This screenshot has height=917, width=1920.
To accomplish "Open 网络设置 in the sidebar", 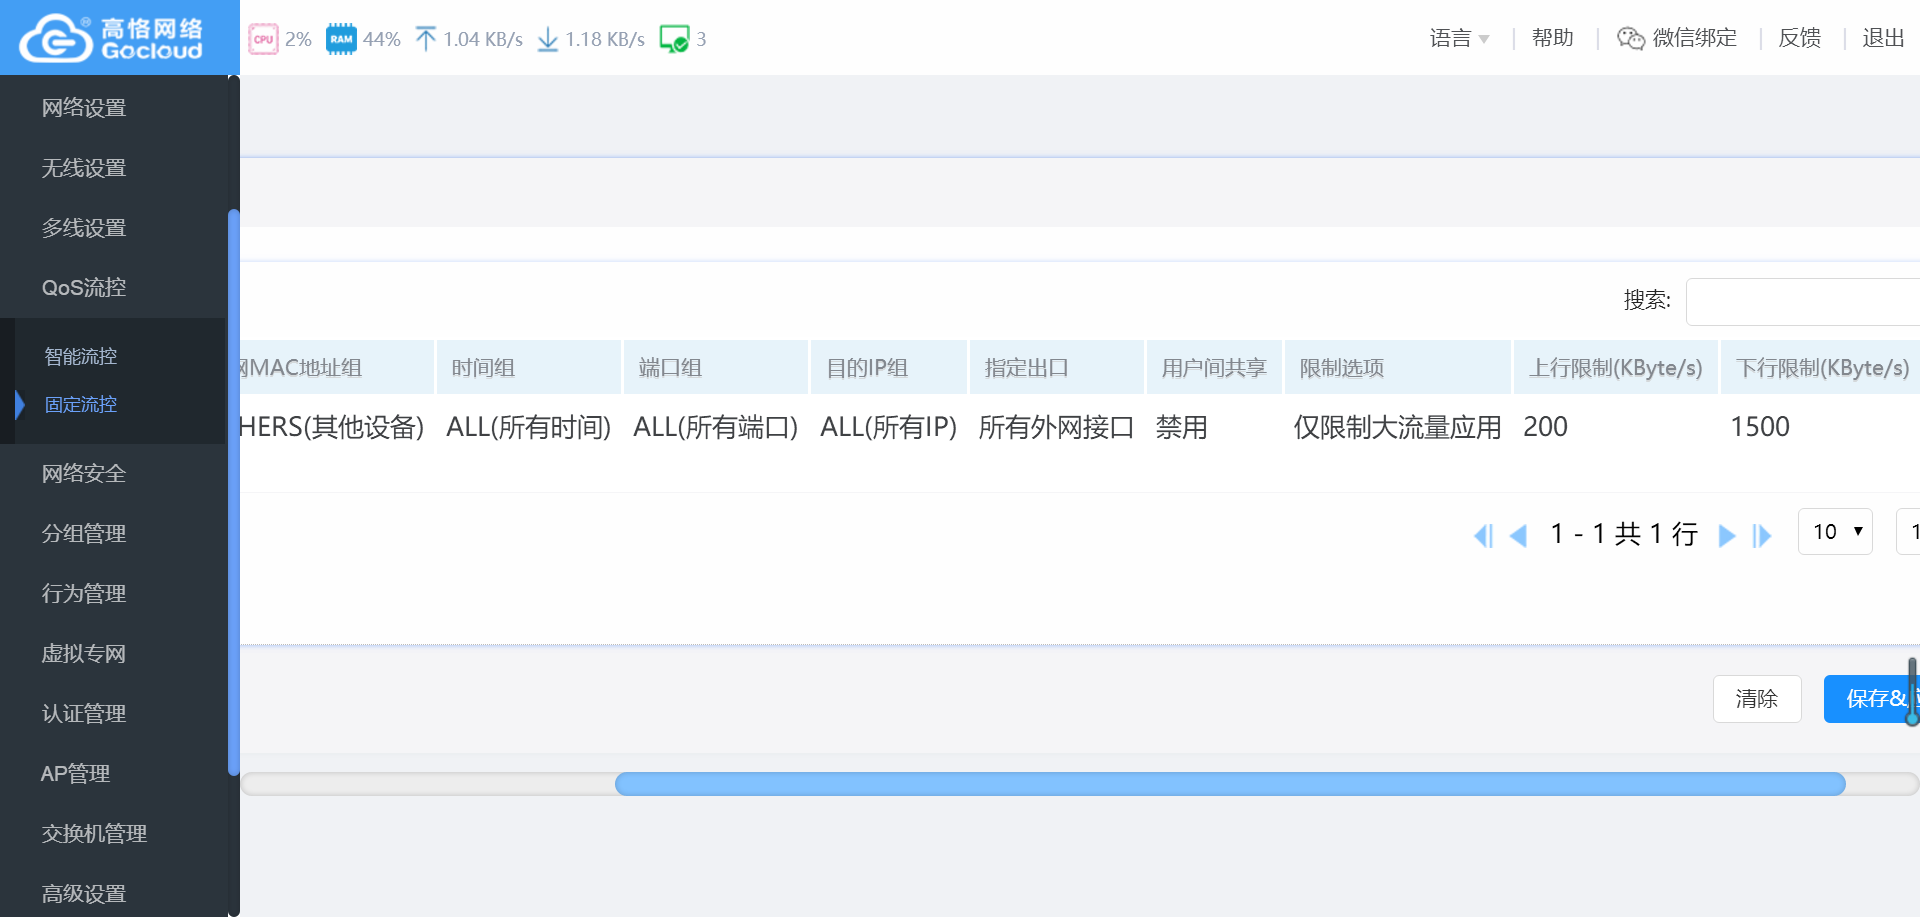I will (x=84, y=108).
